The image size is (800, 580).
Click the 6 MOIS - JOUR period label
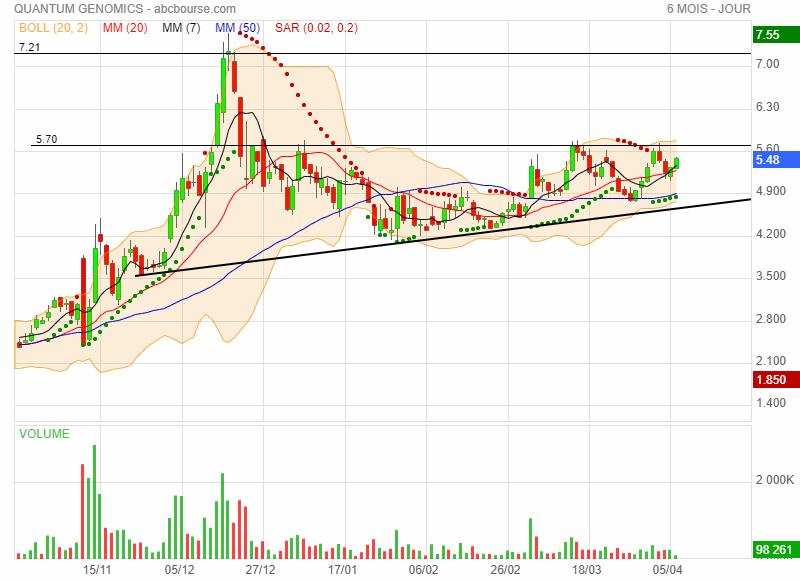pyautogui.click(x=709, y=9)
